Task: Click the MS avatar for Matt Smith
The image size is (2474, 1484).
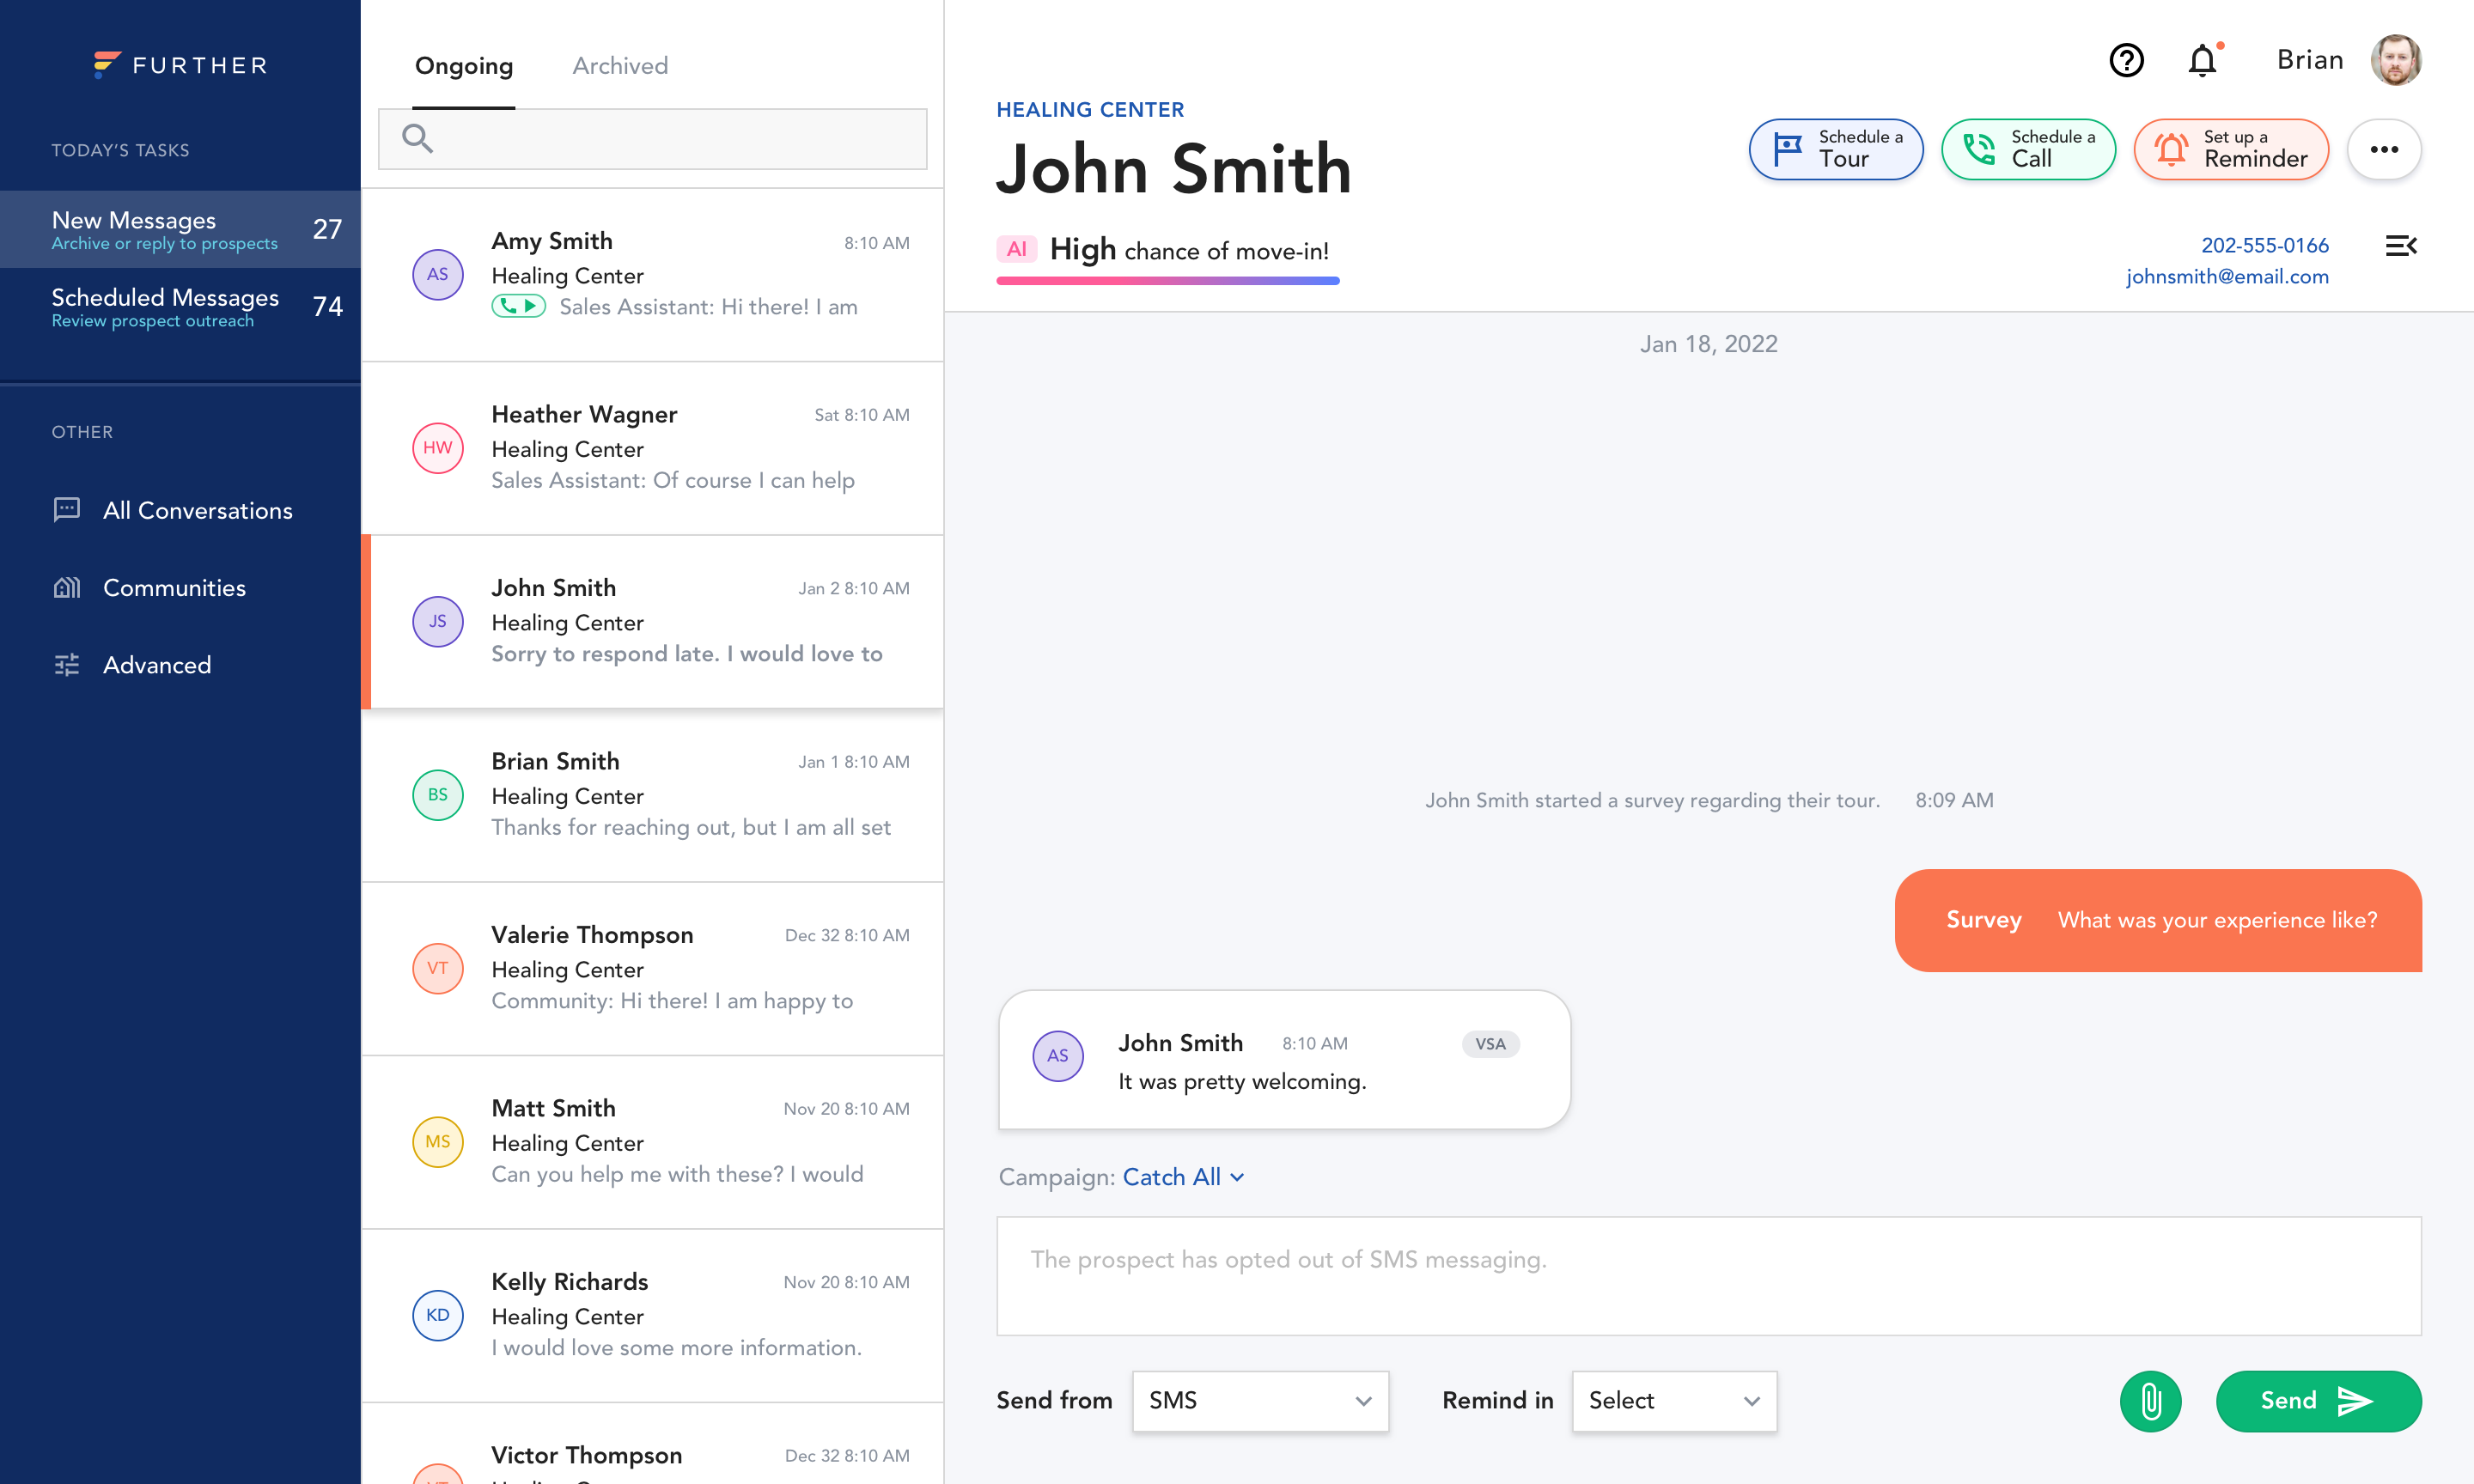Action: [438, 1142]
